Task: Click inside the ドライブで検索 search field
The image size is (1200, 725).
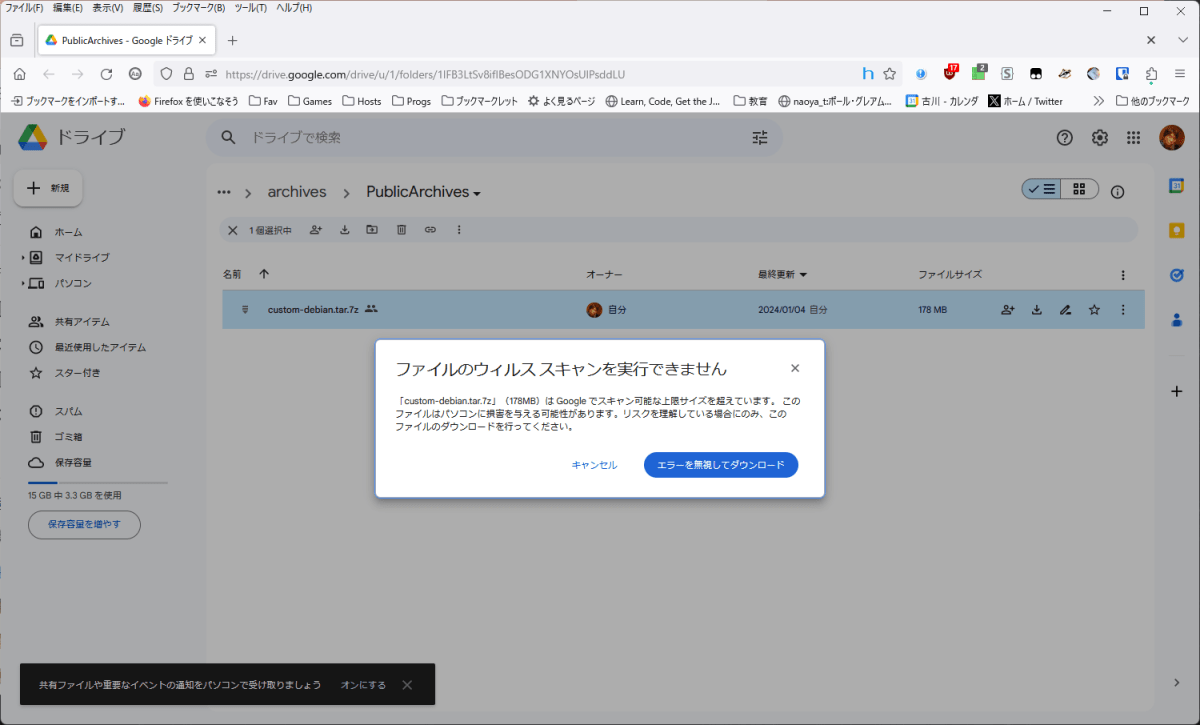Action: (450, 138)
